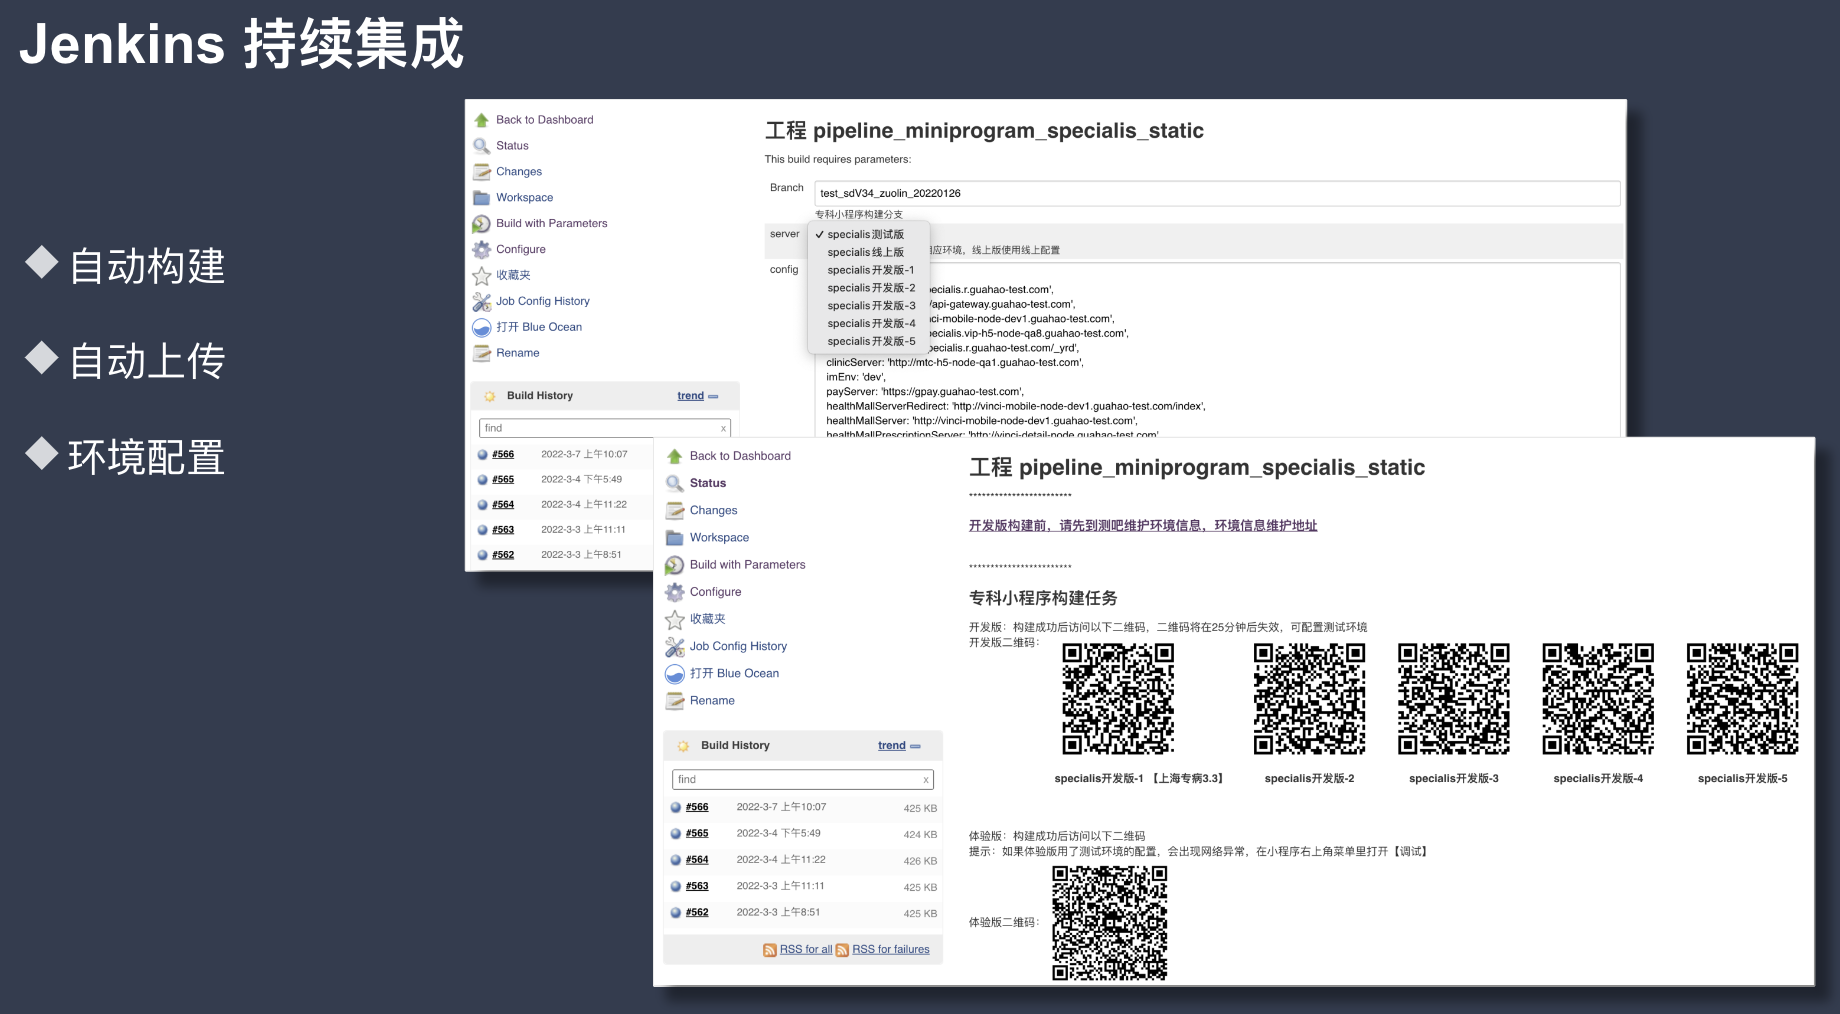Click Build History sun icon in front window

[683, 746]
